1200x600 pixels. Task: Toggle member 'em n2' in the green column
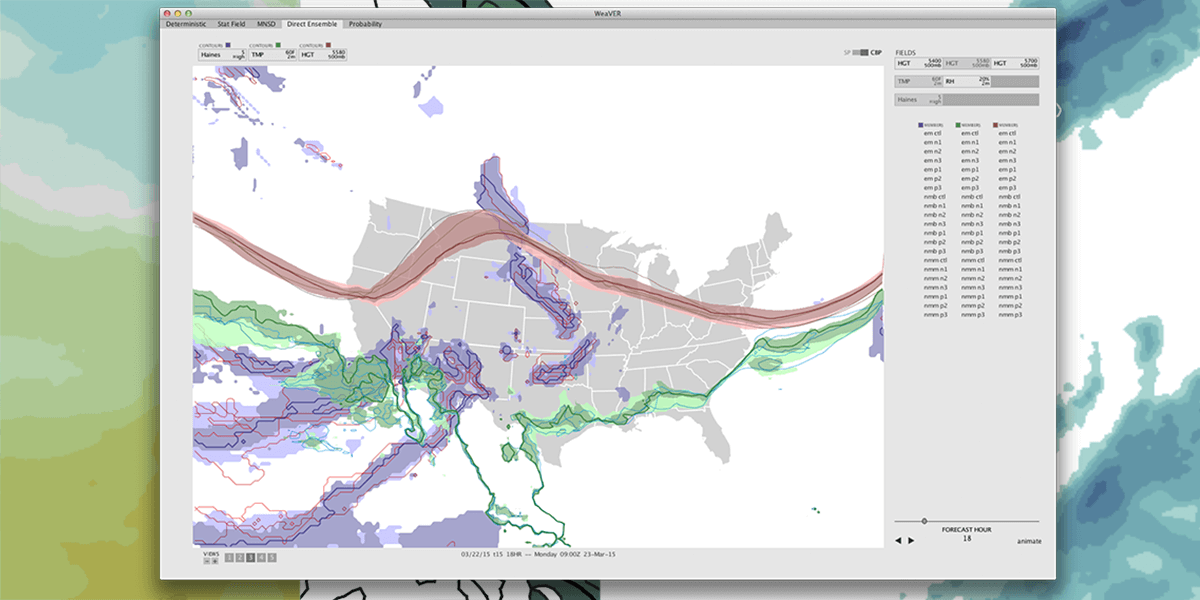pos(971,151)
